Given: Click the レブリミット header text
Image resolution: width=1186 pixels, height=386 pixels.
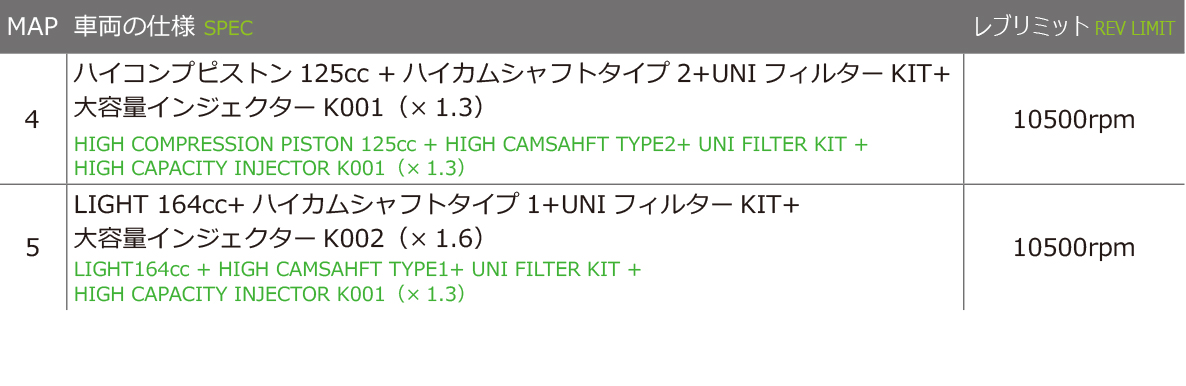Looking at the screenshot, I should click(x=1031, y=27).
